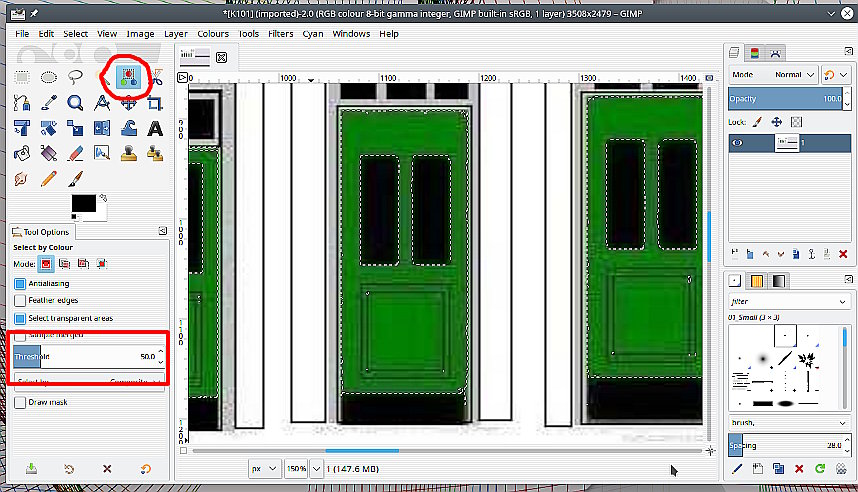Select the Pencil tool

(49, 179)
